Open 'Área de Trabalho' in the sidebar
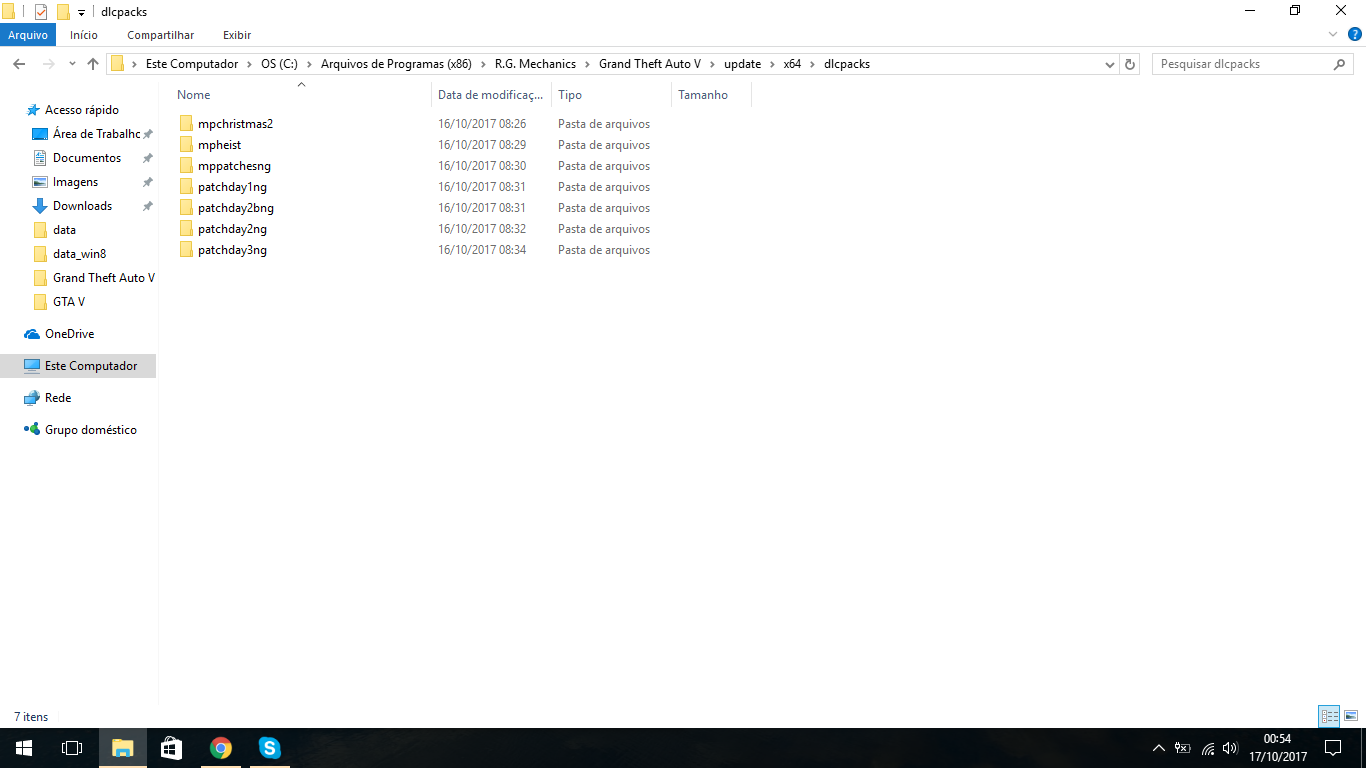This screenshot has height=768, width=1366. pos(96,134)
